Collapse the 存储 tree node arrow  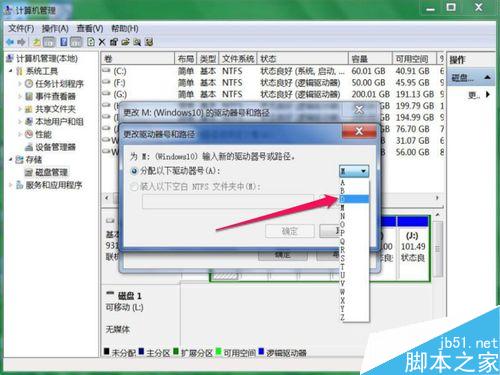pyautogui.click(x=11, y=159)
